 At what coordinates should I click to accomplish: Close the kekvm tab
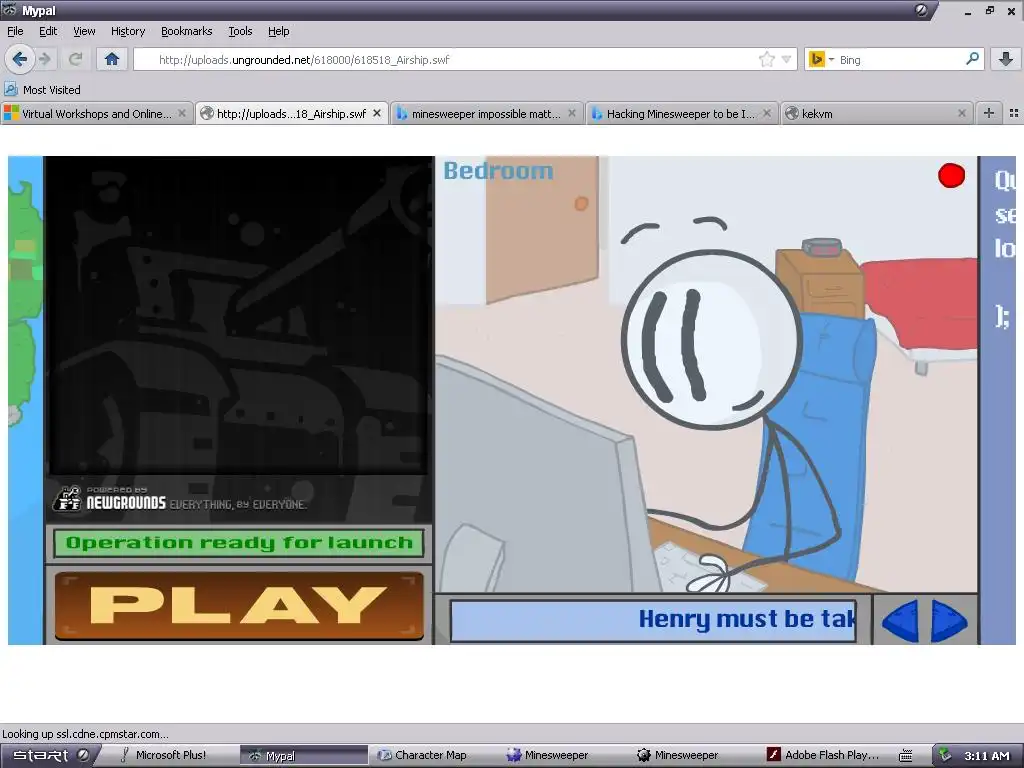[961, 114]
